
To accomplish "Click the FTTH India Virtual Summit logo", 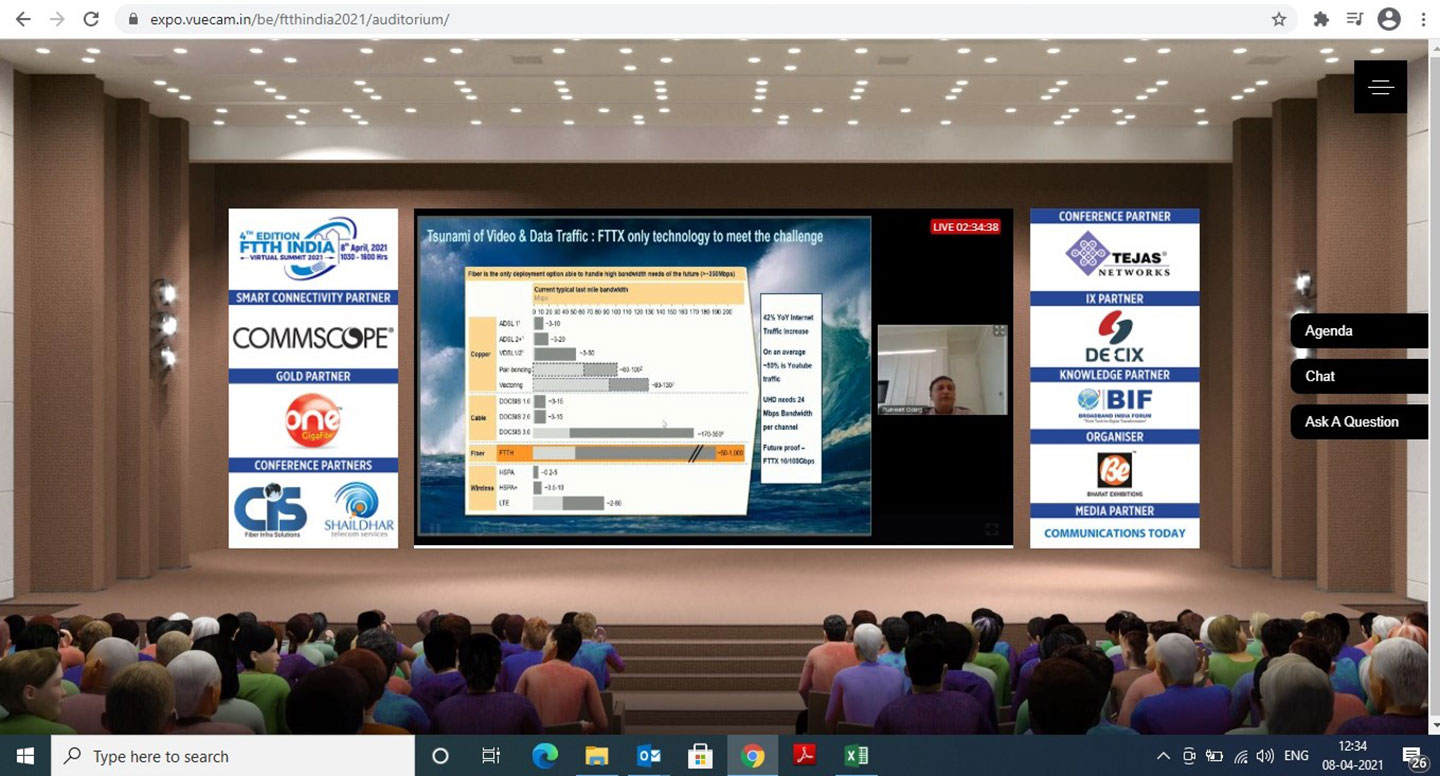I will (313, 249).
